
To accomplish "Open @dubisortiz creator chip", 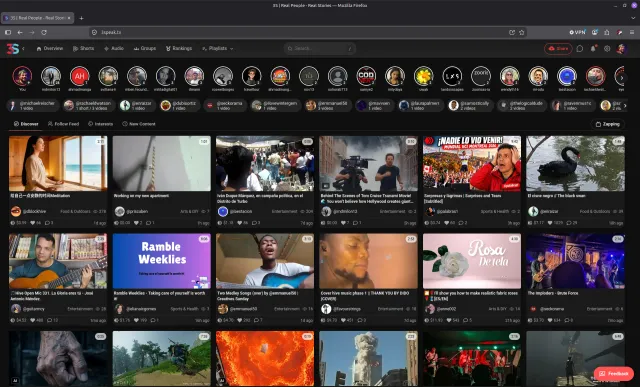I will pyautogui.click(x=179, y=106).
